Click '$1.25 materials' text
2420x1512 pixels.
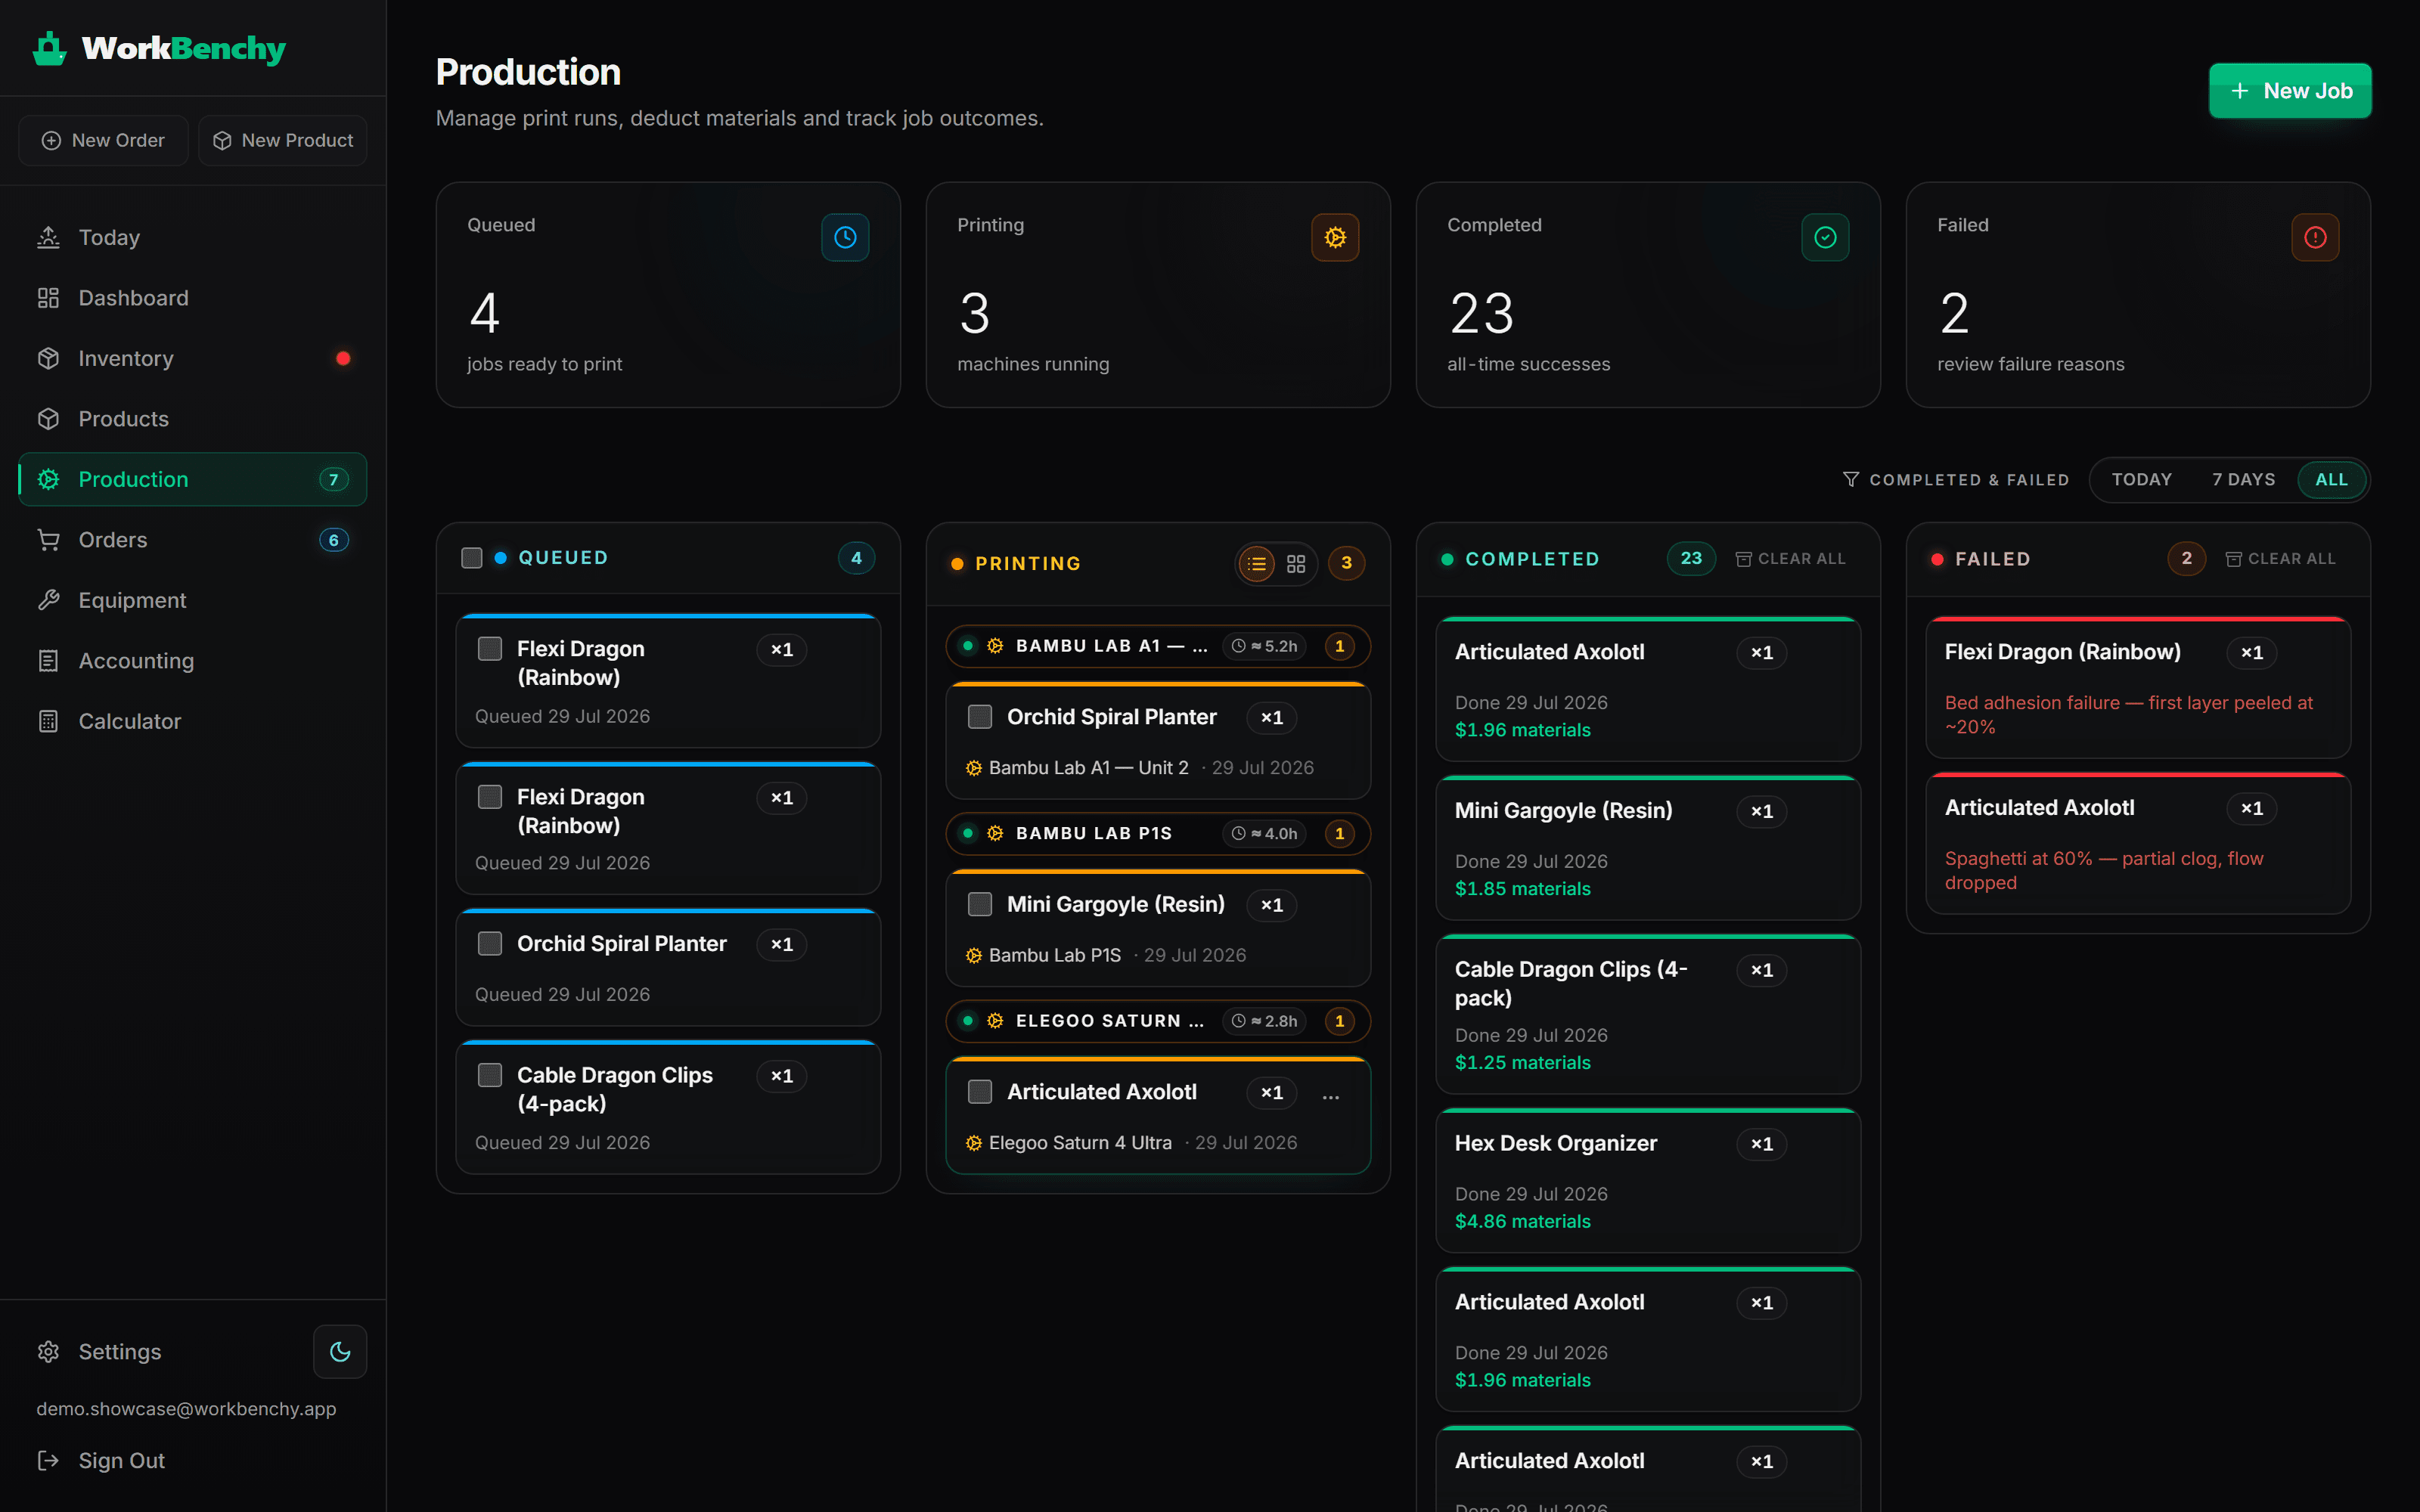click(1522, 1063)
